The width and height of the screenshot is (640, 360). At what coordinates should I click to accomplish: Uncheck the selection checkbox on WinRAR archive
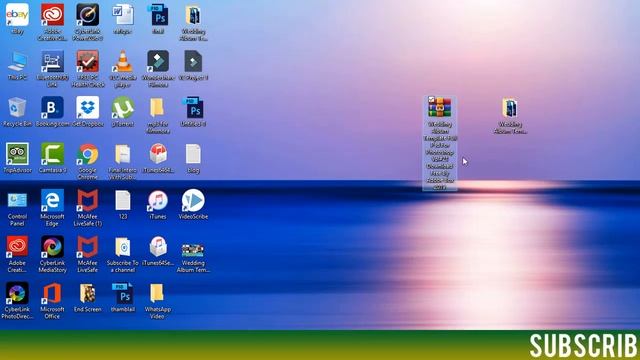click(431, 99)
